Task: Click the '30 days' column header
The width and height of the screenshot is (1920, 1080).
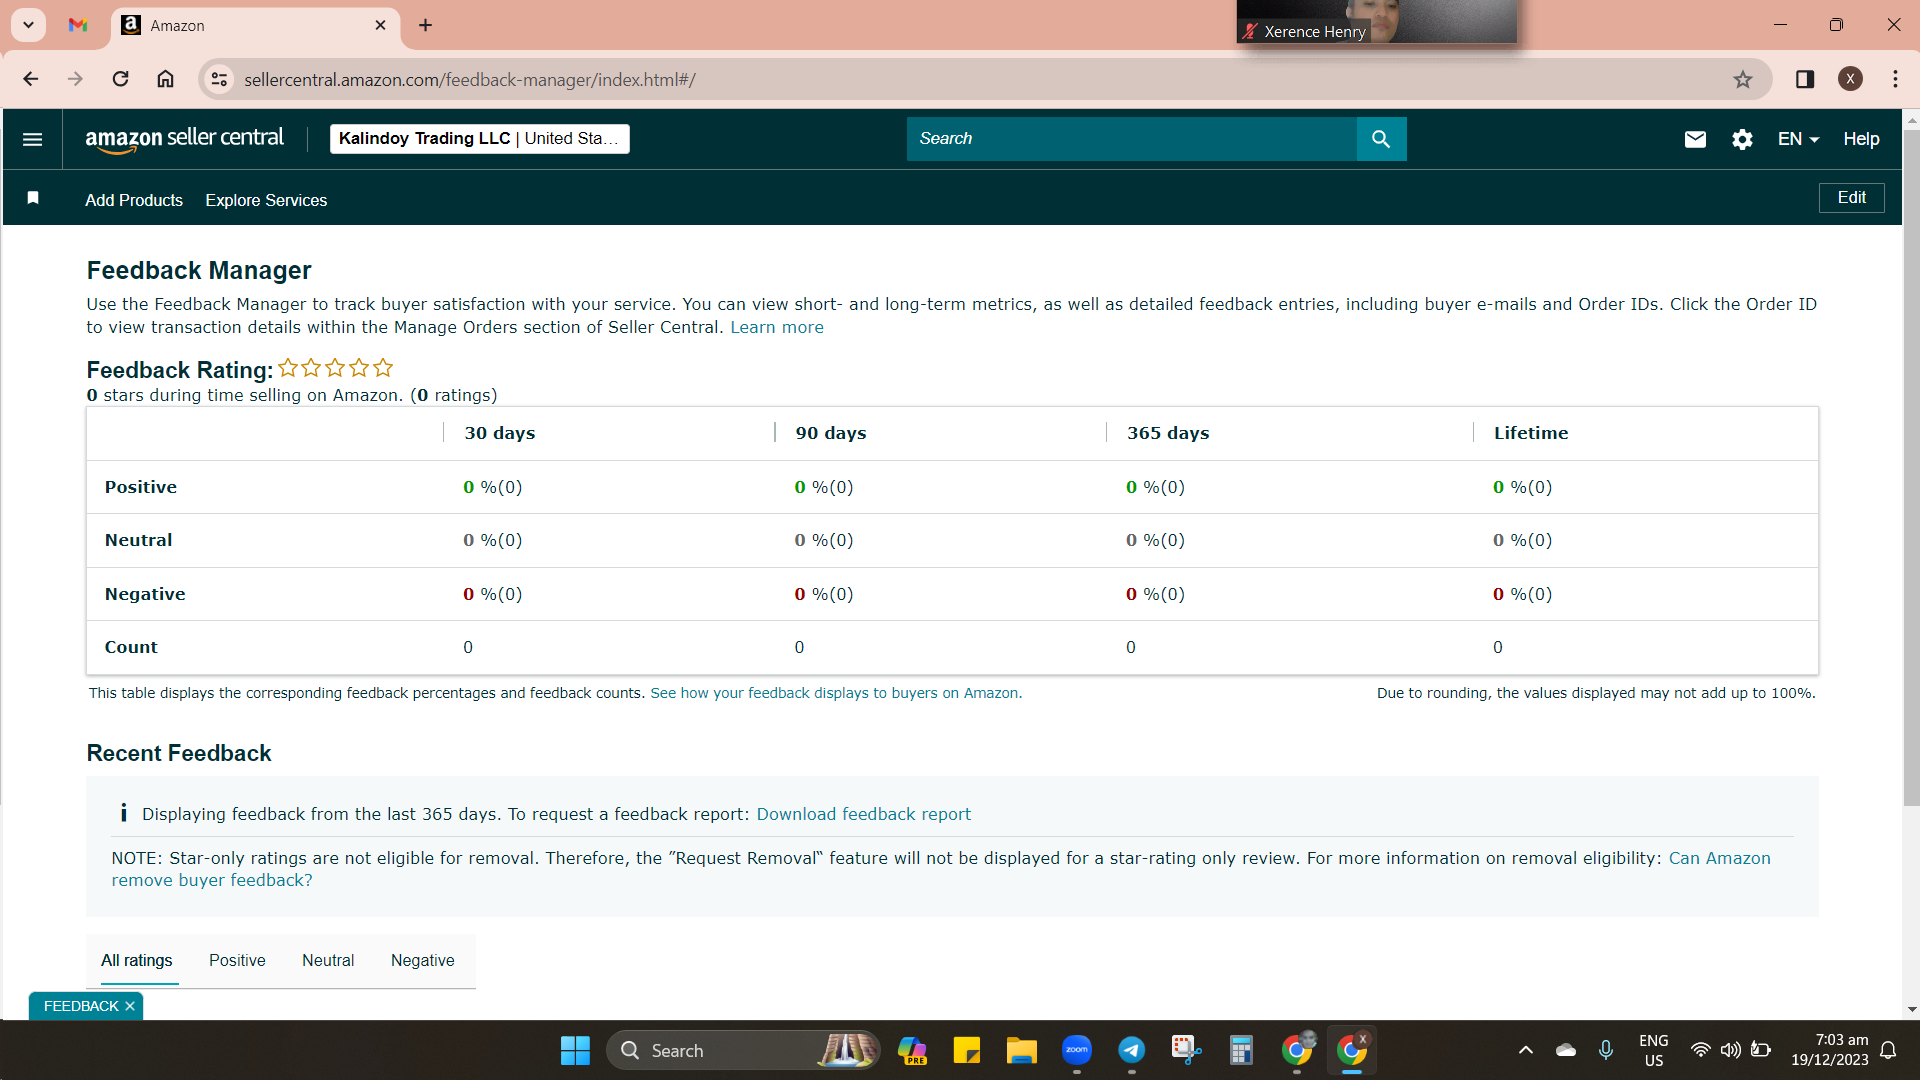Action: click(x=500, y=433)
